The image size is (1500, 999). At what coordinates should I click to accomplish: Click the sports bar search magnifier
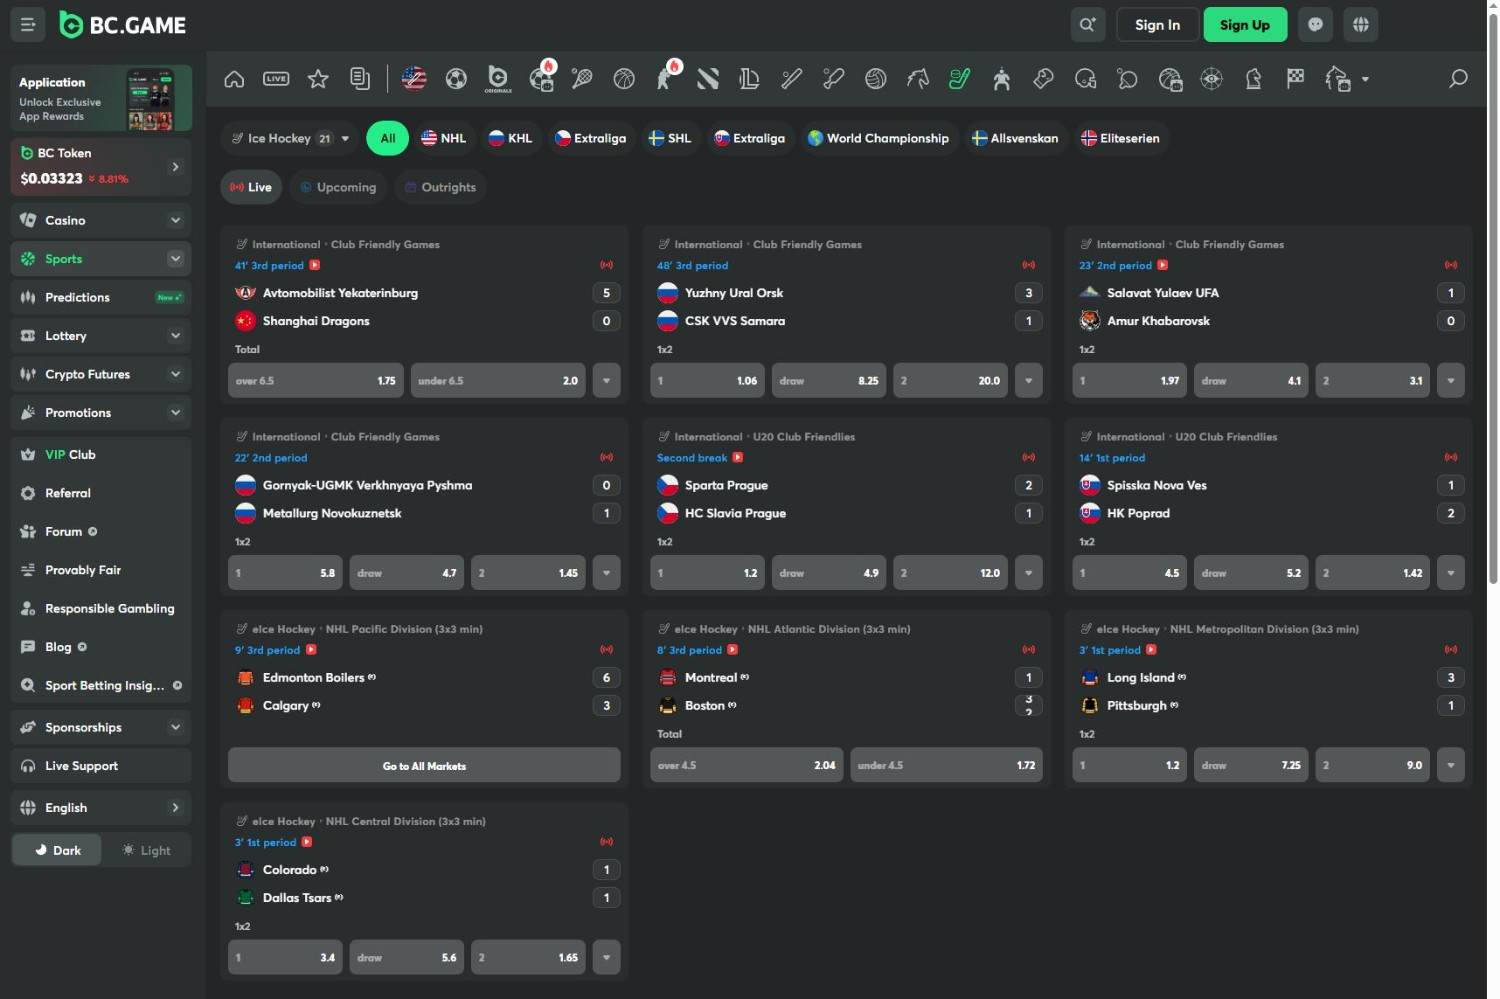pyautogui.click(x=1458, y=79)
